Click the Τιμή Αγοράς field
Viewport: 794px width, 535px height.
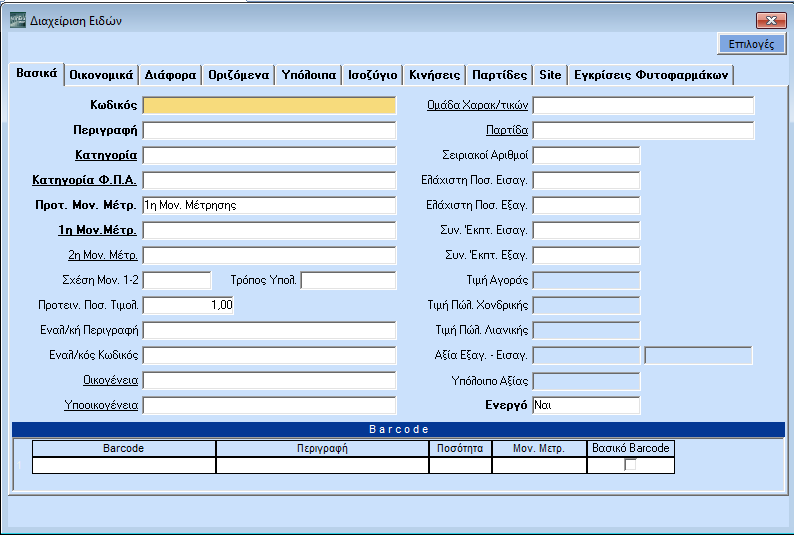pos(586,280)
